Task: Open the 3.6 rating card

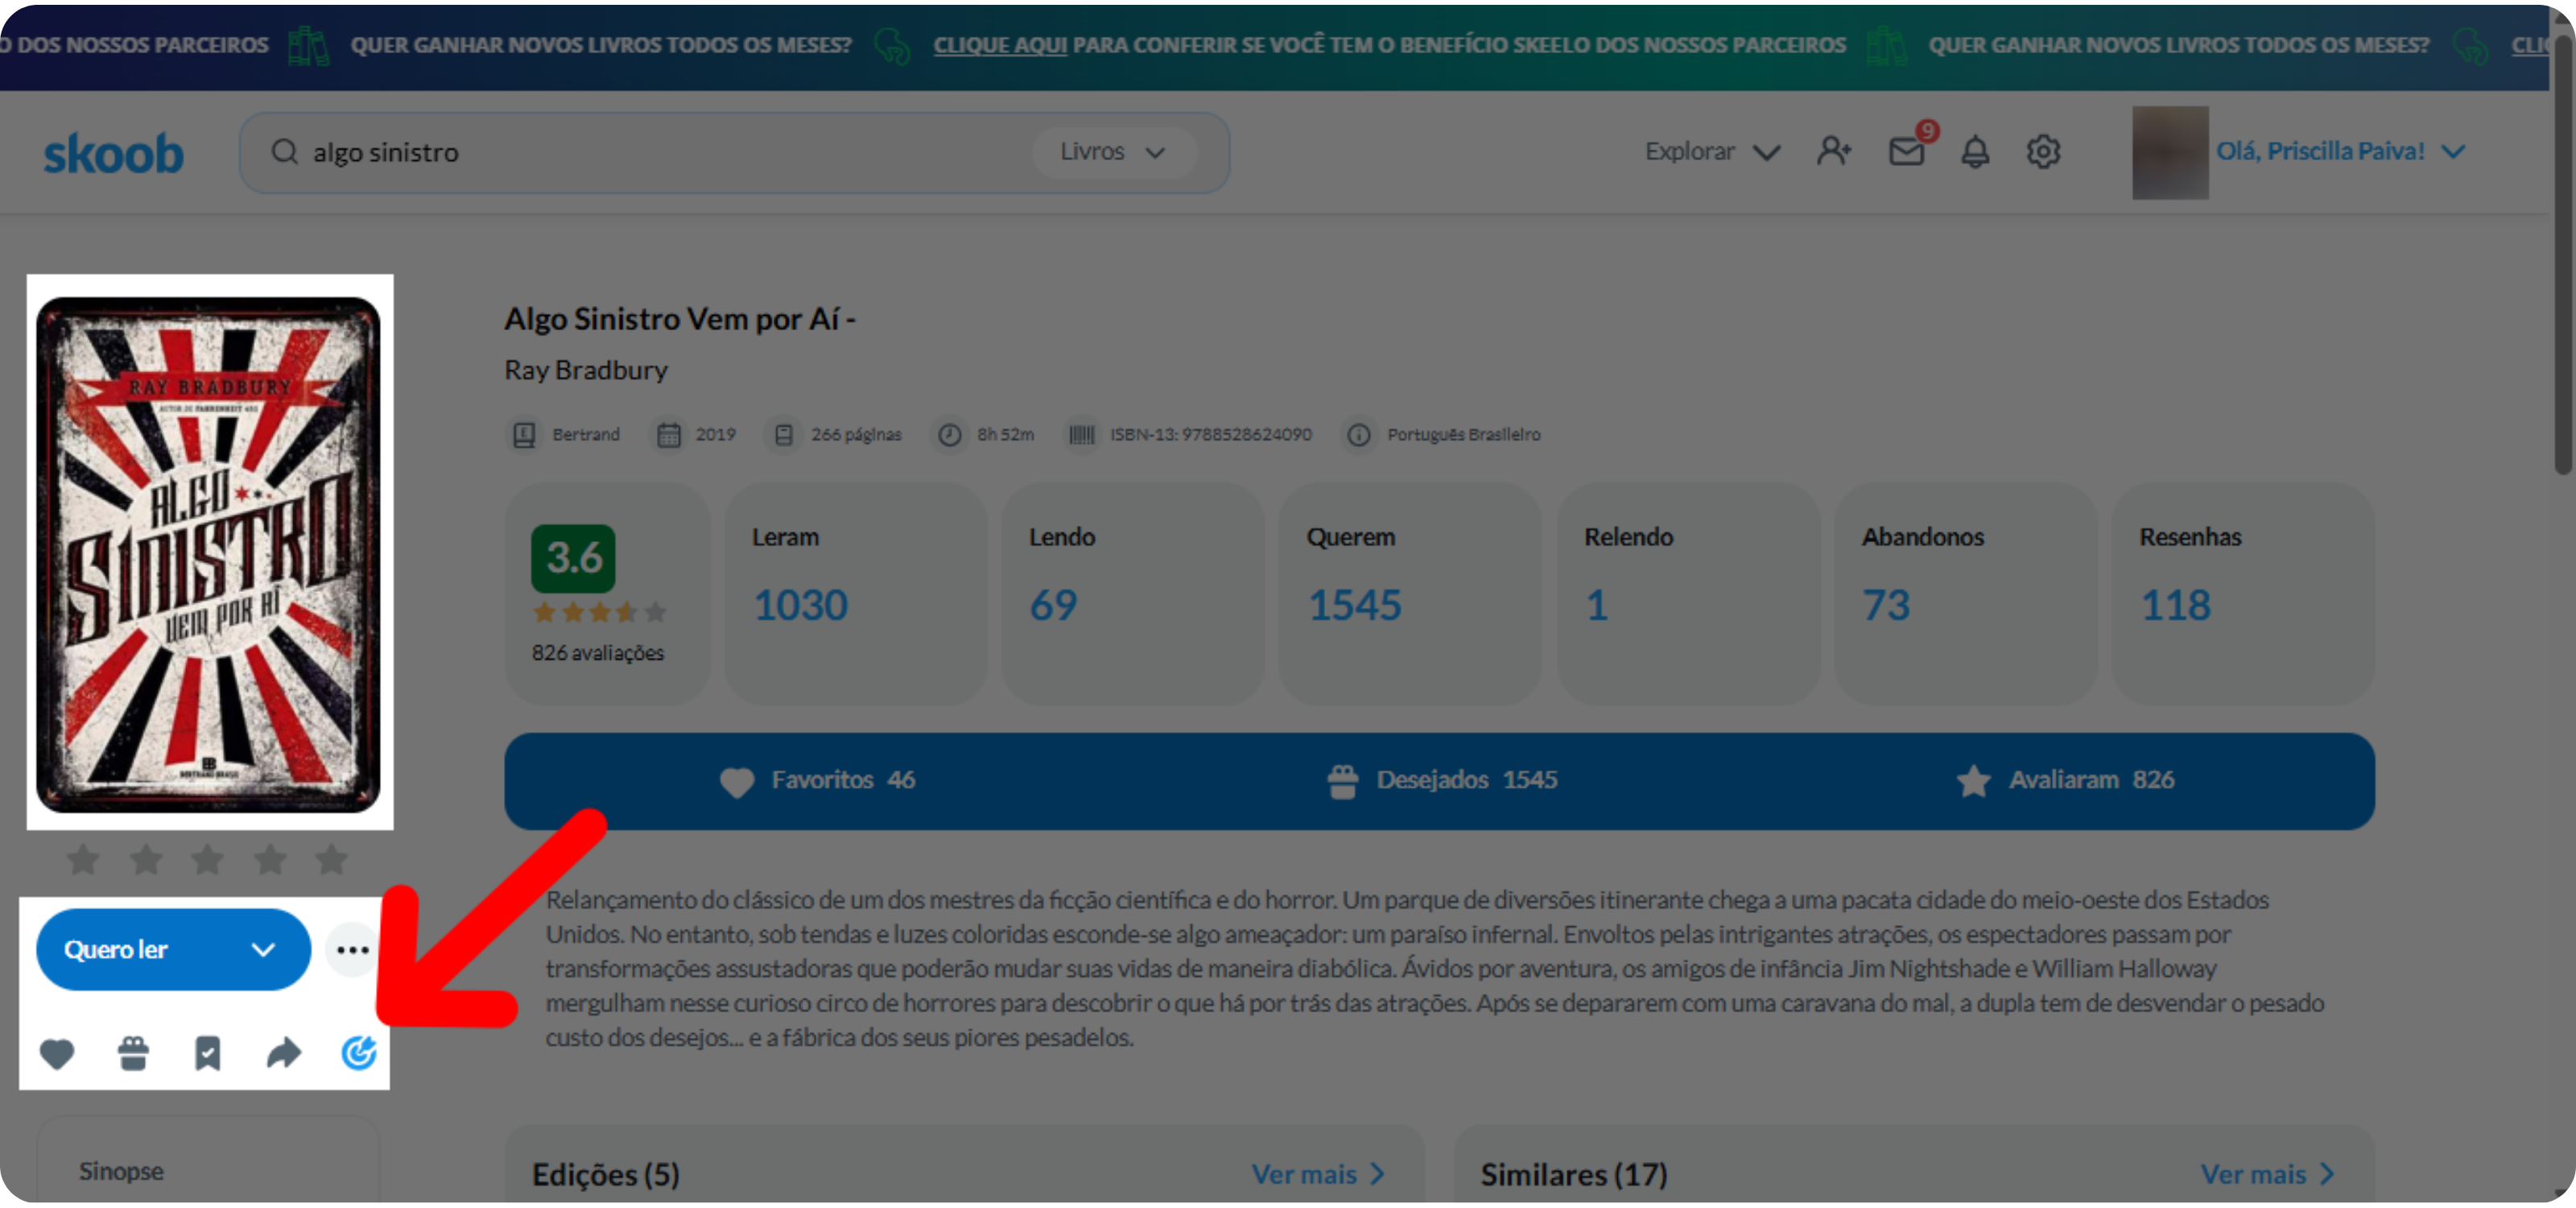Action: tap(607, 594)
